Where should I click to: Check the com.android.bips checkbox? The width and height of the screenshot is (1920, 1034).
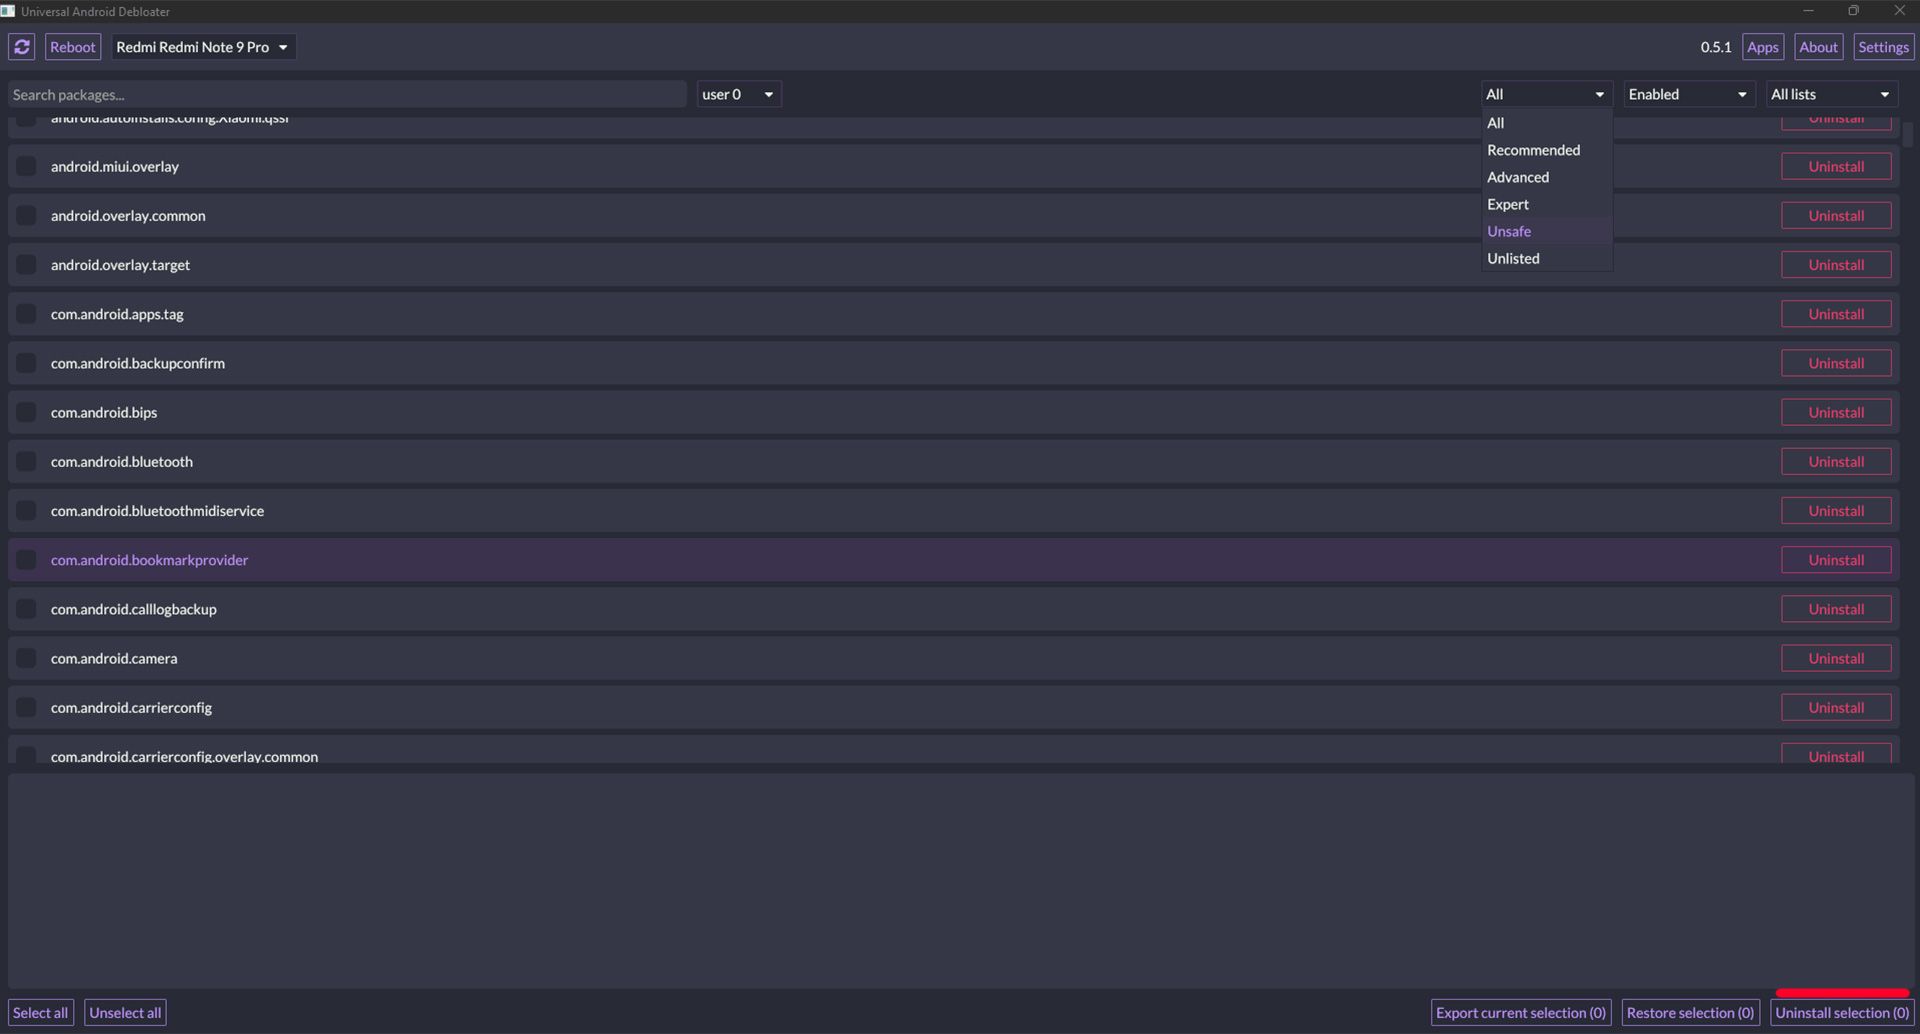point(26,412)
